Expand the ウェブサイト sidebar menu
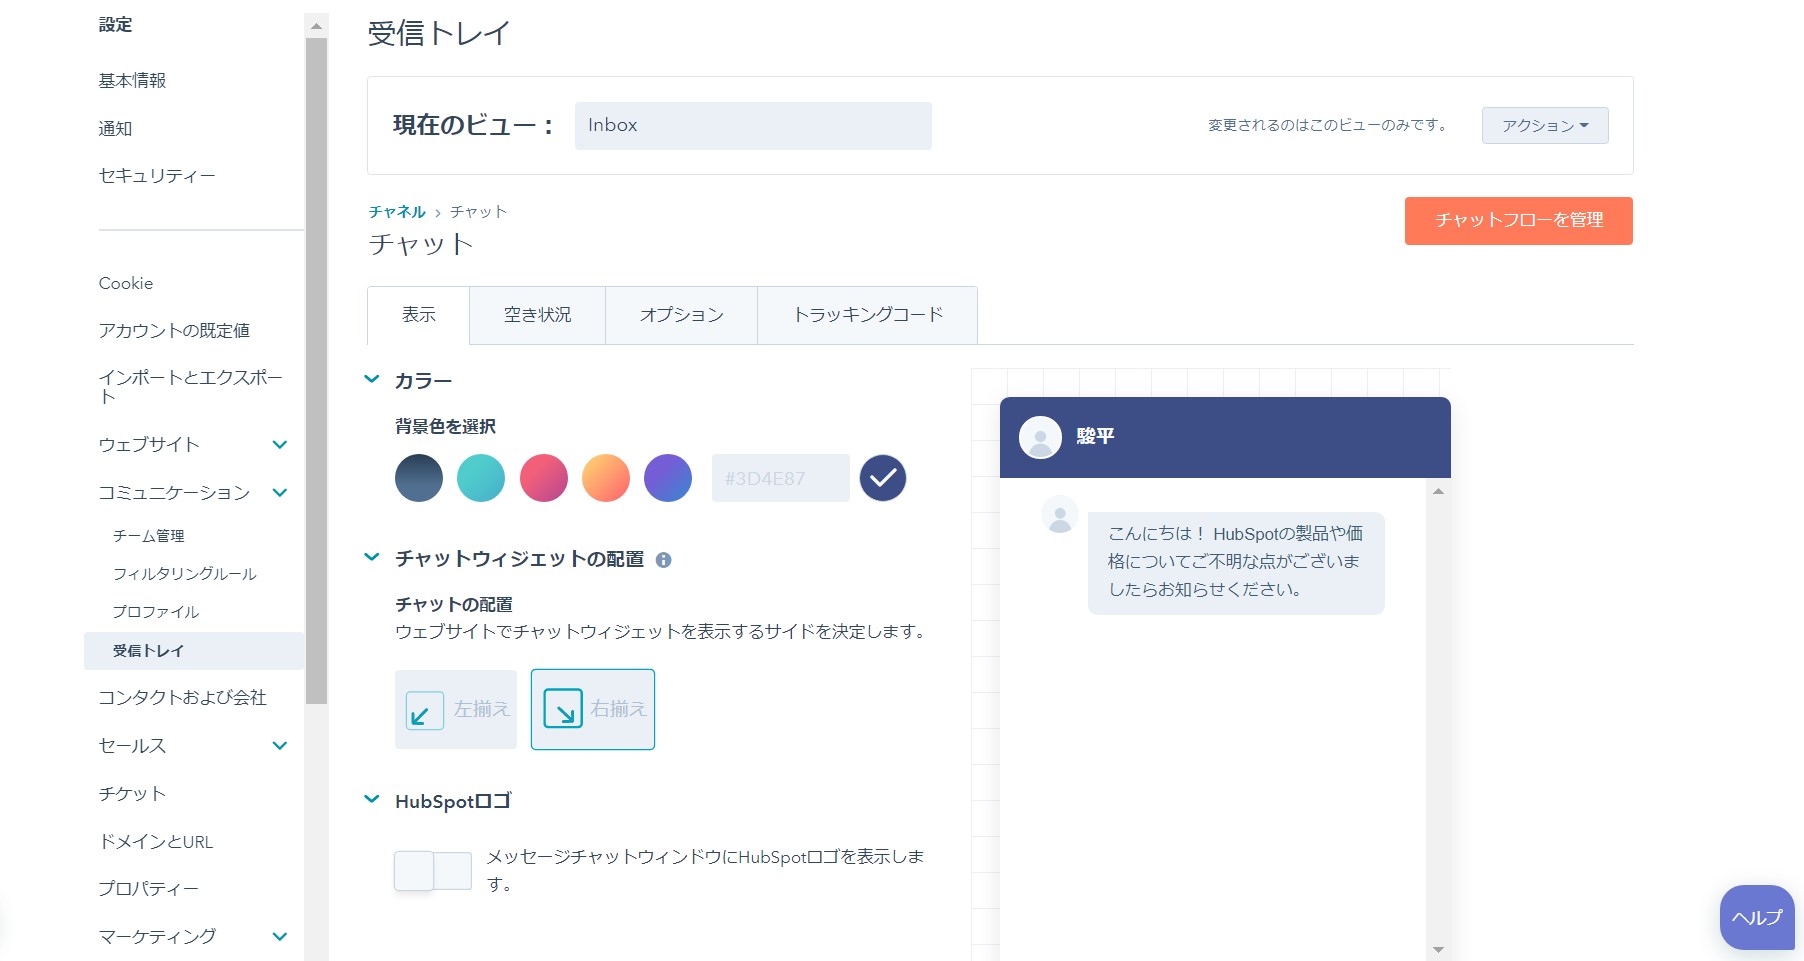The height and width of the screenshot is (961, 1804). coord(280,444)
